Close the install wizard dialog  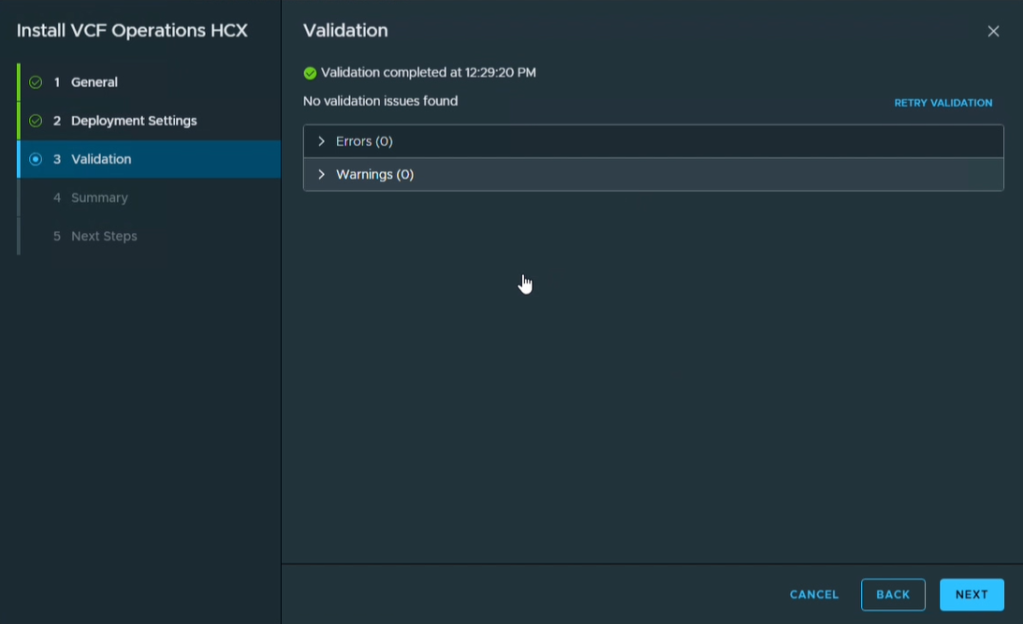point(993,31)
